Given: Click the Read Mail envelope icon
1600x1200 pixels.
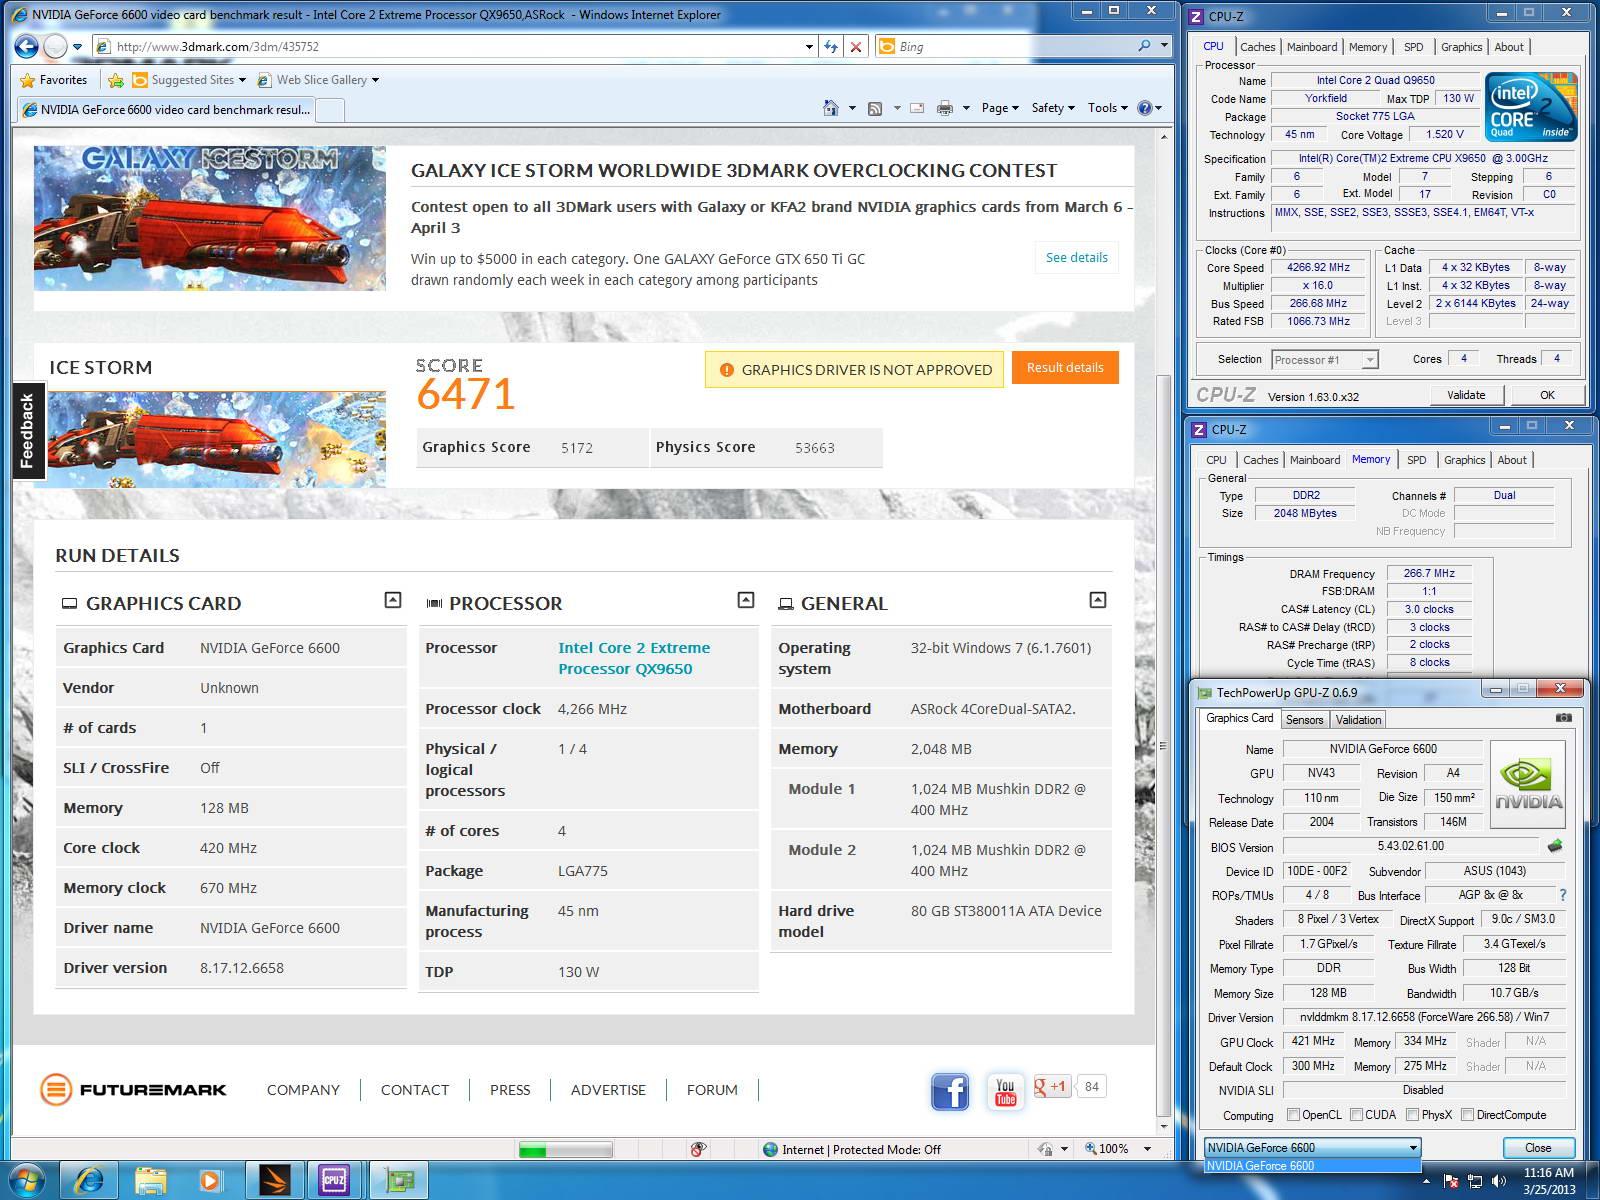Looking at the screenshot, I should [917, 108].
